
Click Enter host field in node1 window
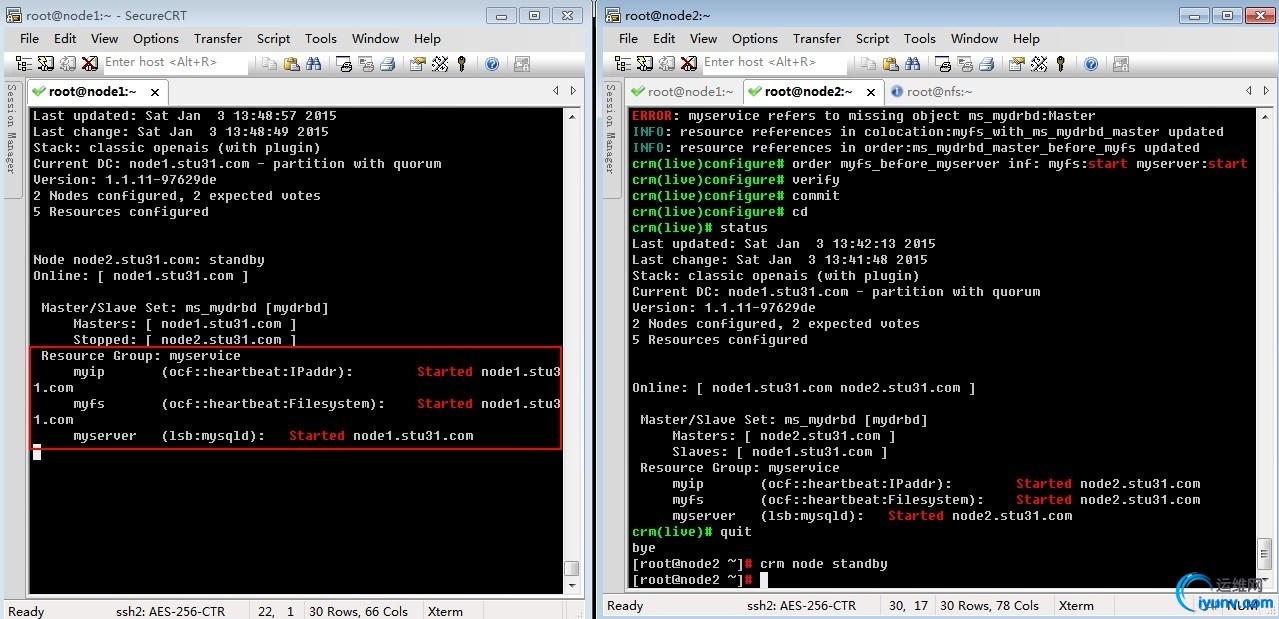point(175,62)
